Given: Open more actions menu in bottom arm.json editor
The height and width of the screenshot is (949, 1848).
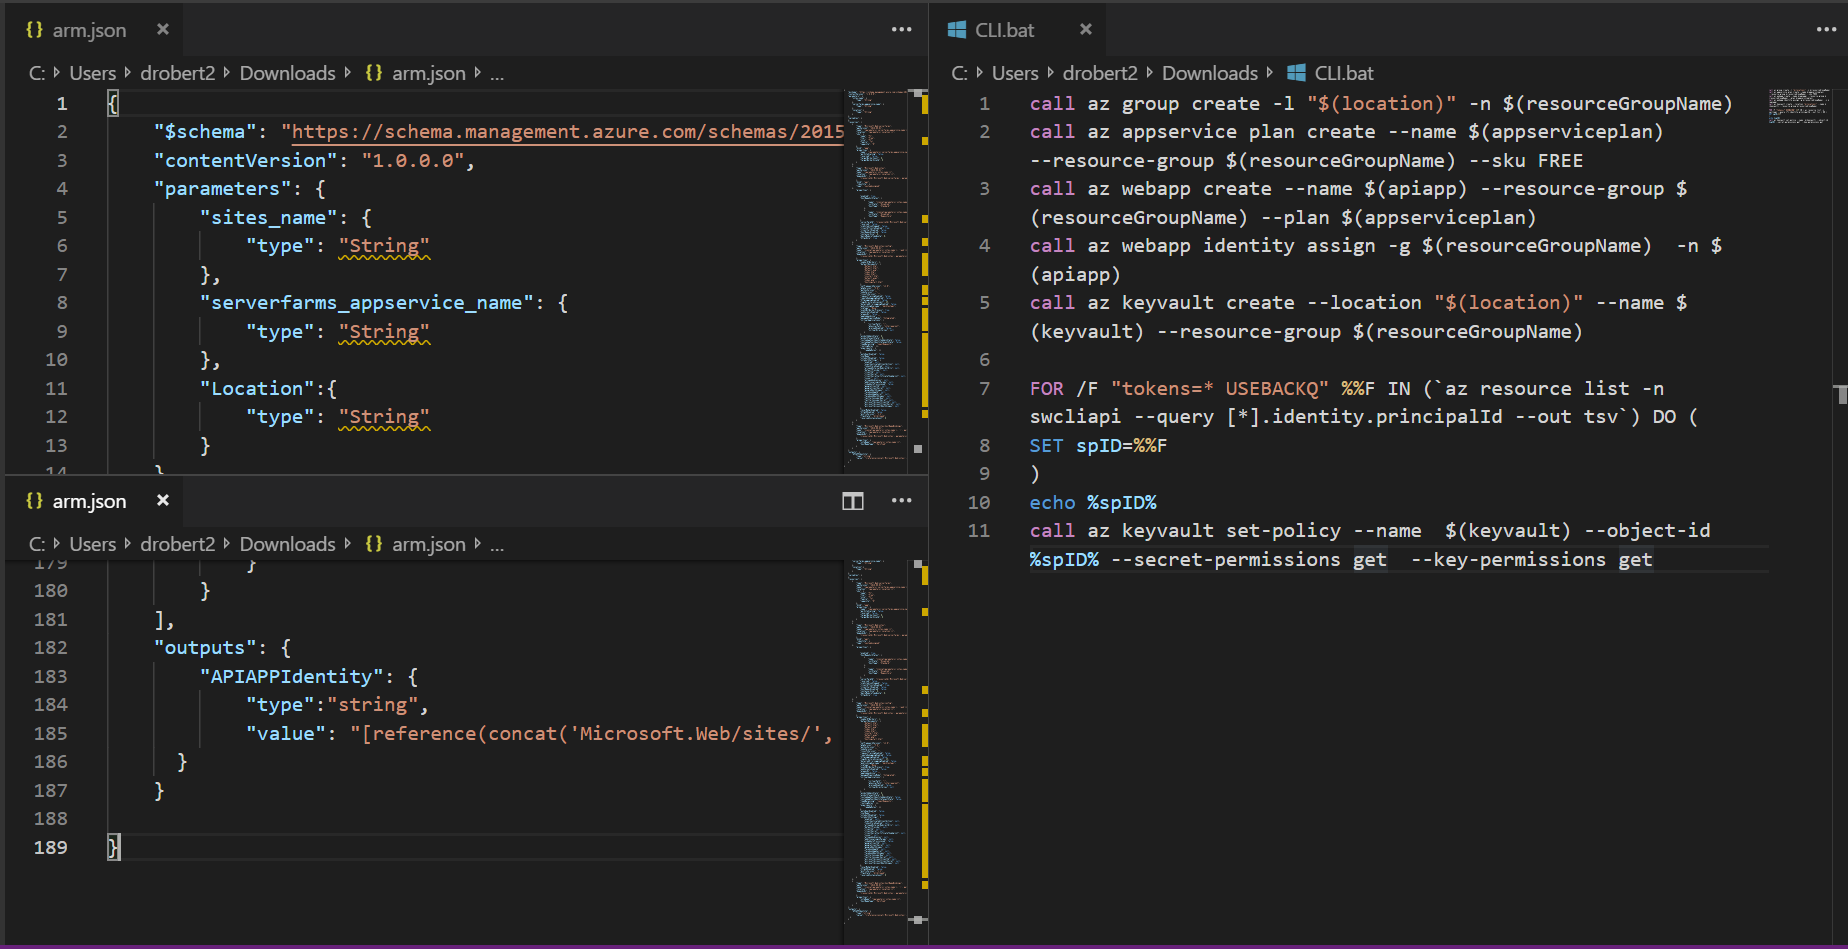Looking at the screenshot, I should tap(901, 500).
